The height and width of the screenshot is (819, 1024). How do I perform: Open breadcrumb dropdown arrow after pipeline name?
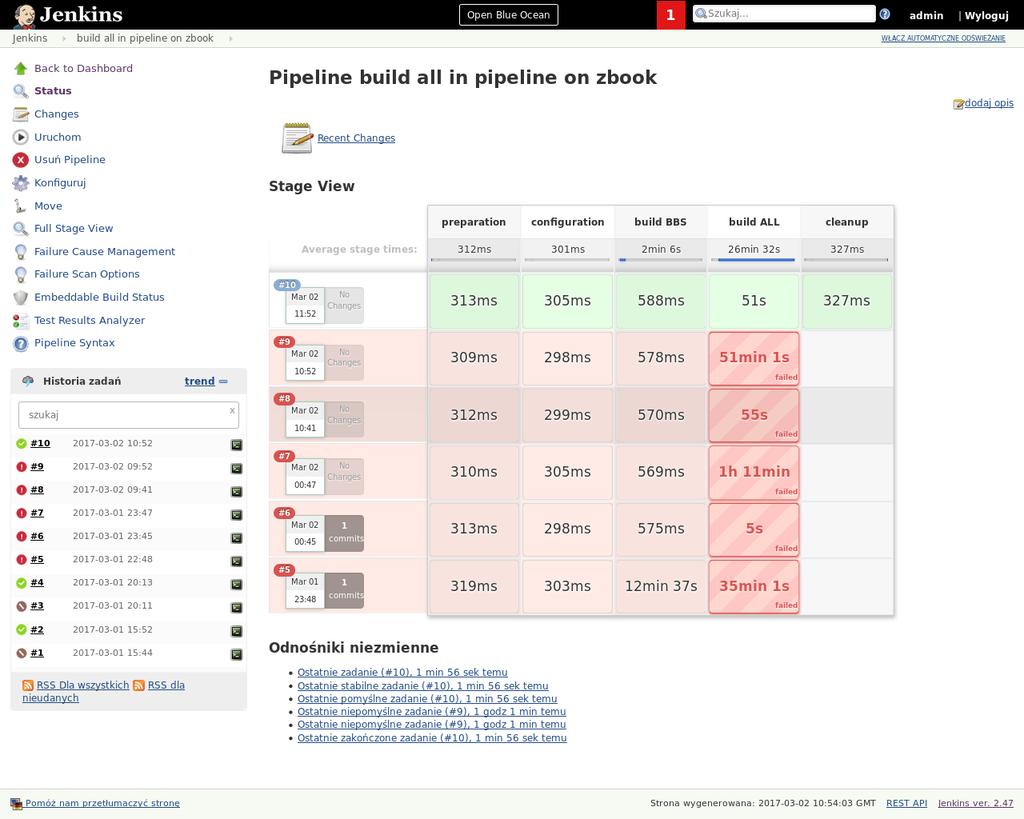pyautogui.click(x=231, y=39)
